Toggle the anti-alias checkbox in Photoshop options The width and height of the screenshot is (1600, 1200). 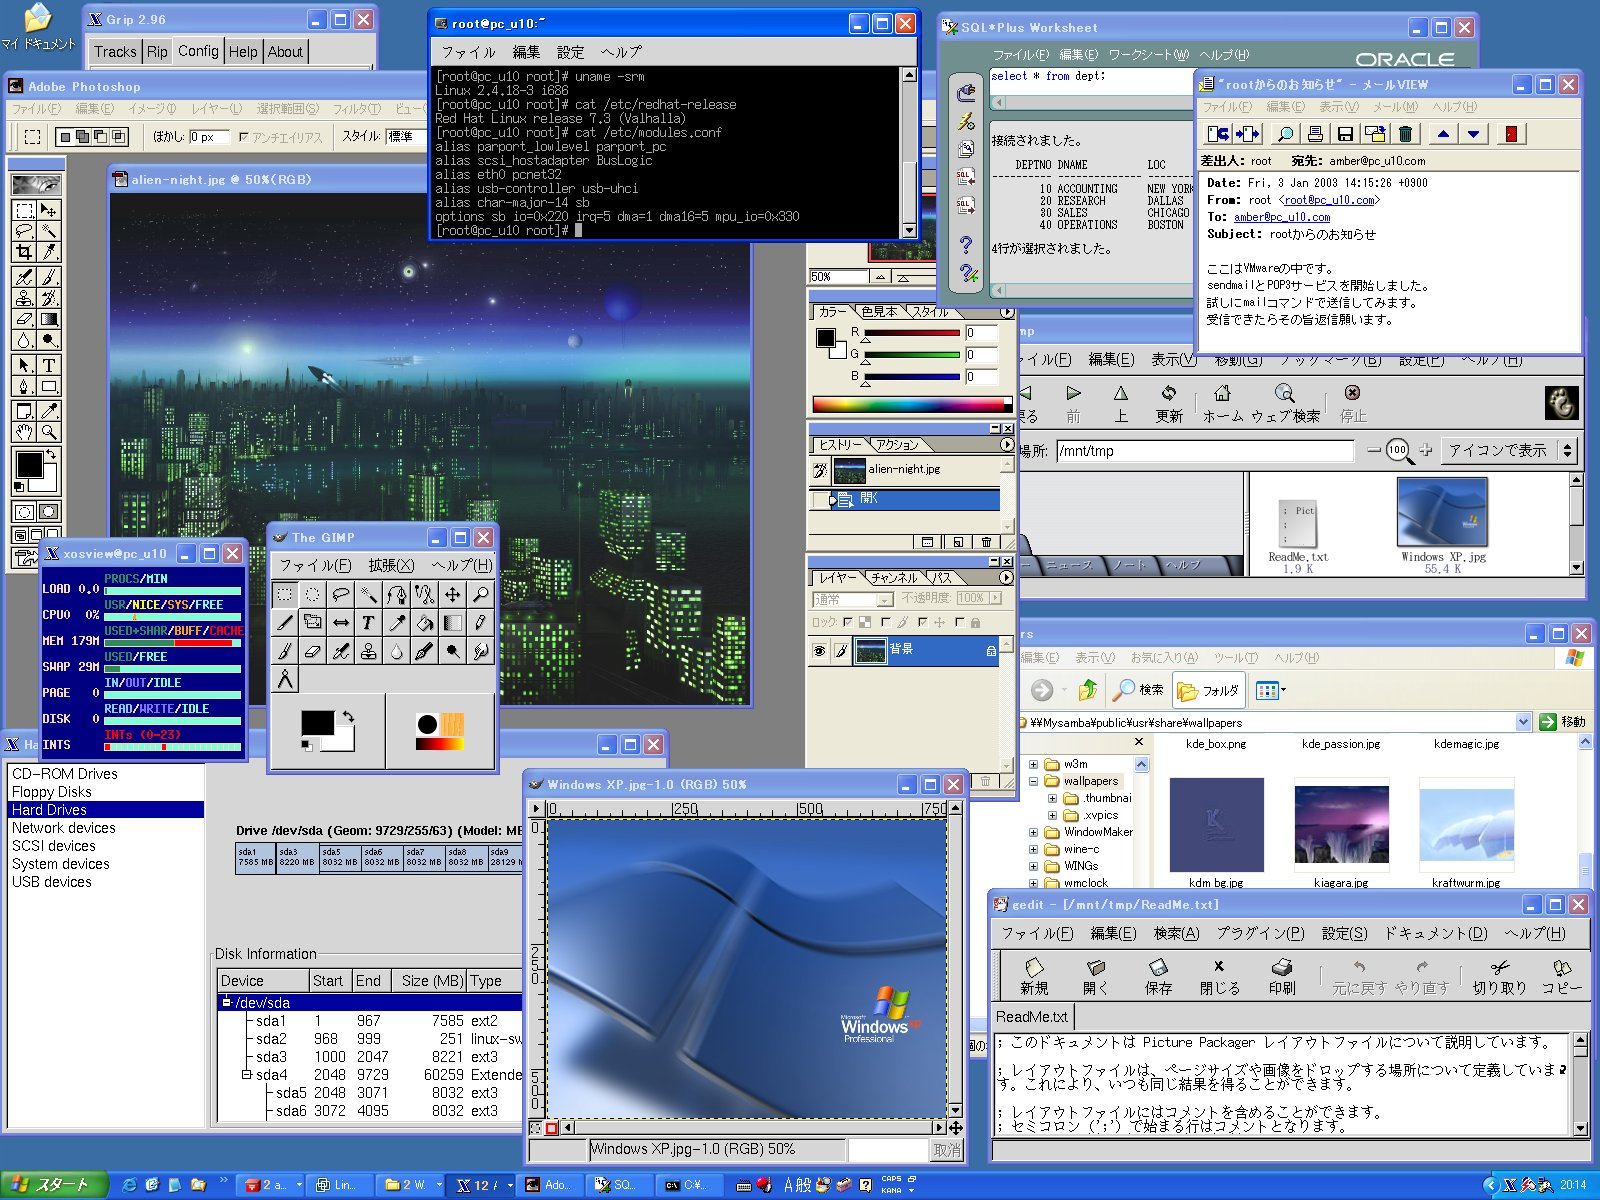243,137
